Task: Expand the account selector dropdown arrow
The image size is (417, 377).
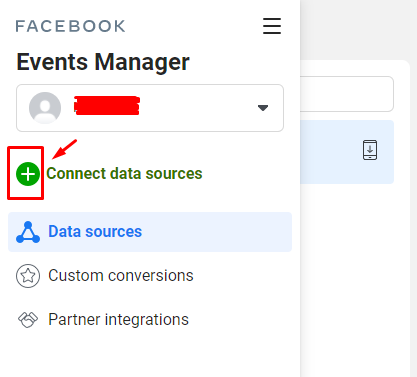Action: pos(263,108)
